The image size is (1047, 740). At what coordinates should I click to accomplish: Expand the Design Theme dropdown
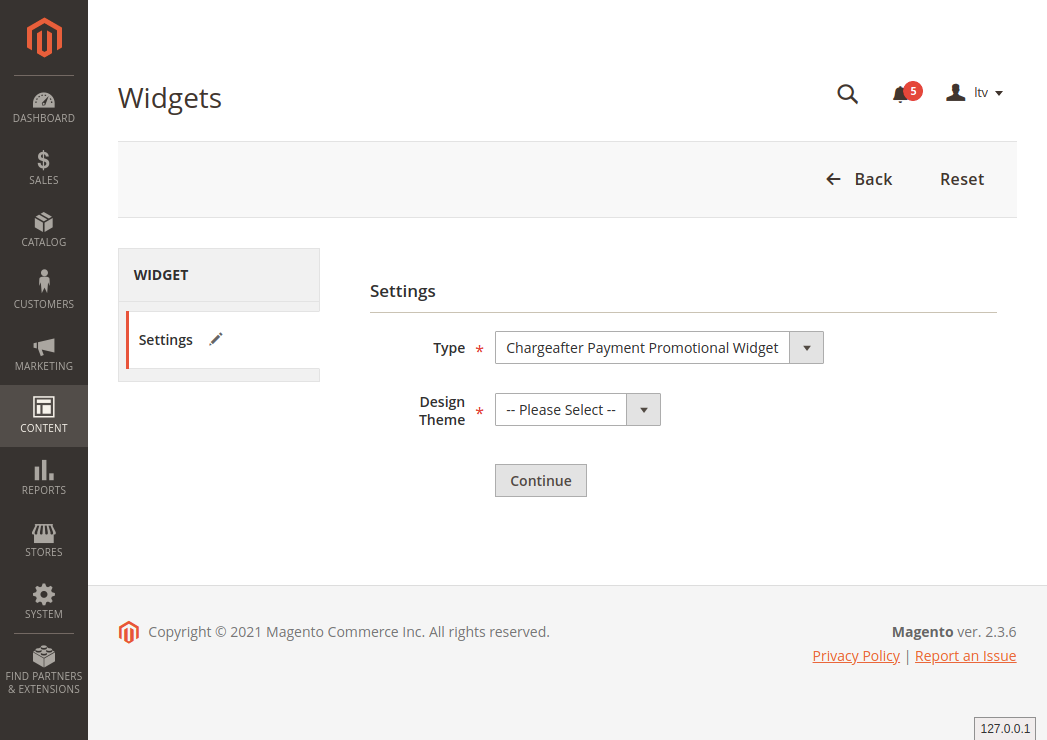pyautogui.click(x=577, y=410)
